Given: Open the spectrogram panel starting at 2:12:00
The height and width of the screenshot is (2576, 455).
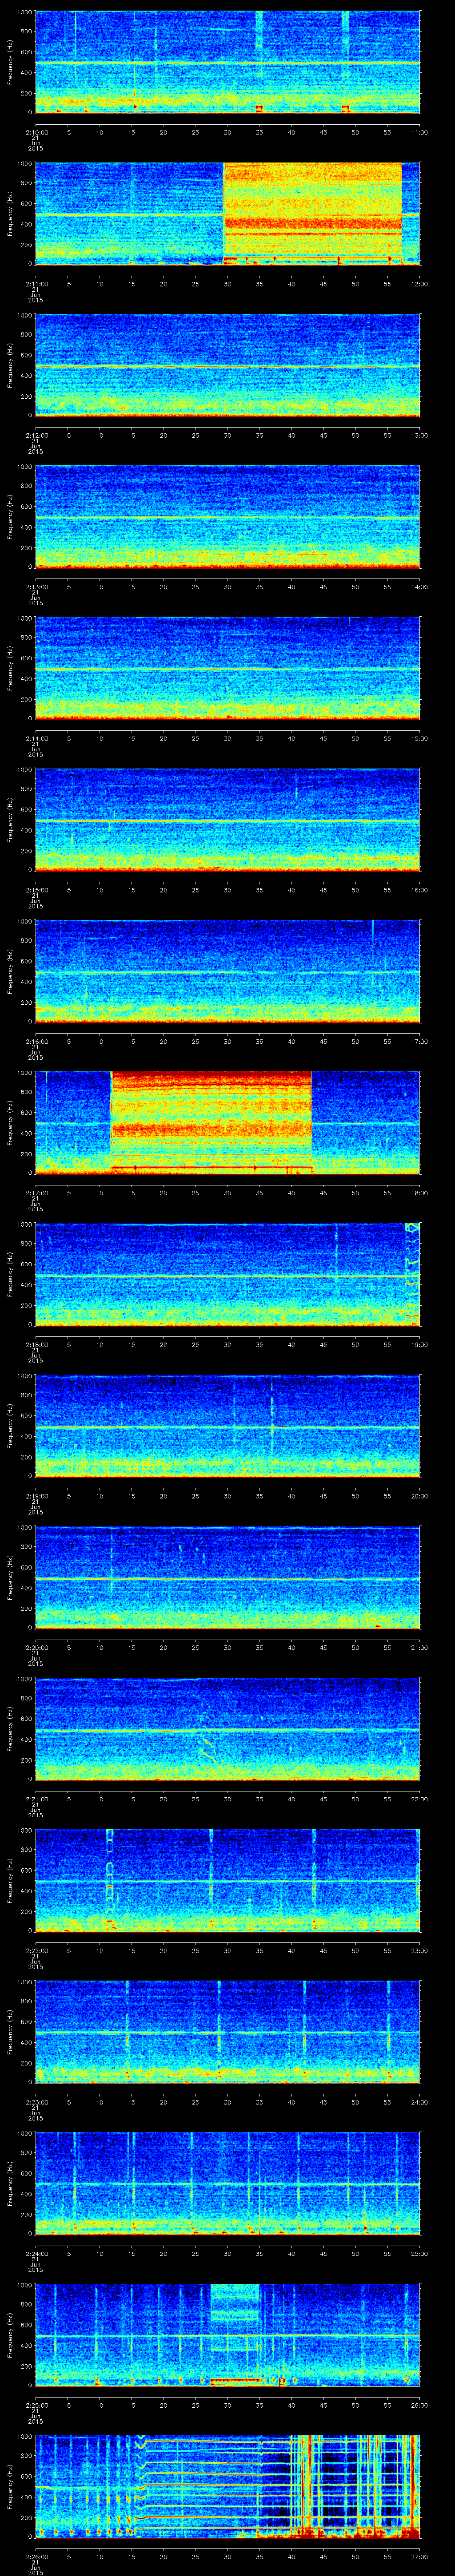Looking at the screenshot, I should point(228,365).
